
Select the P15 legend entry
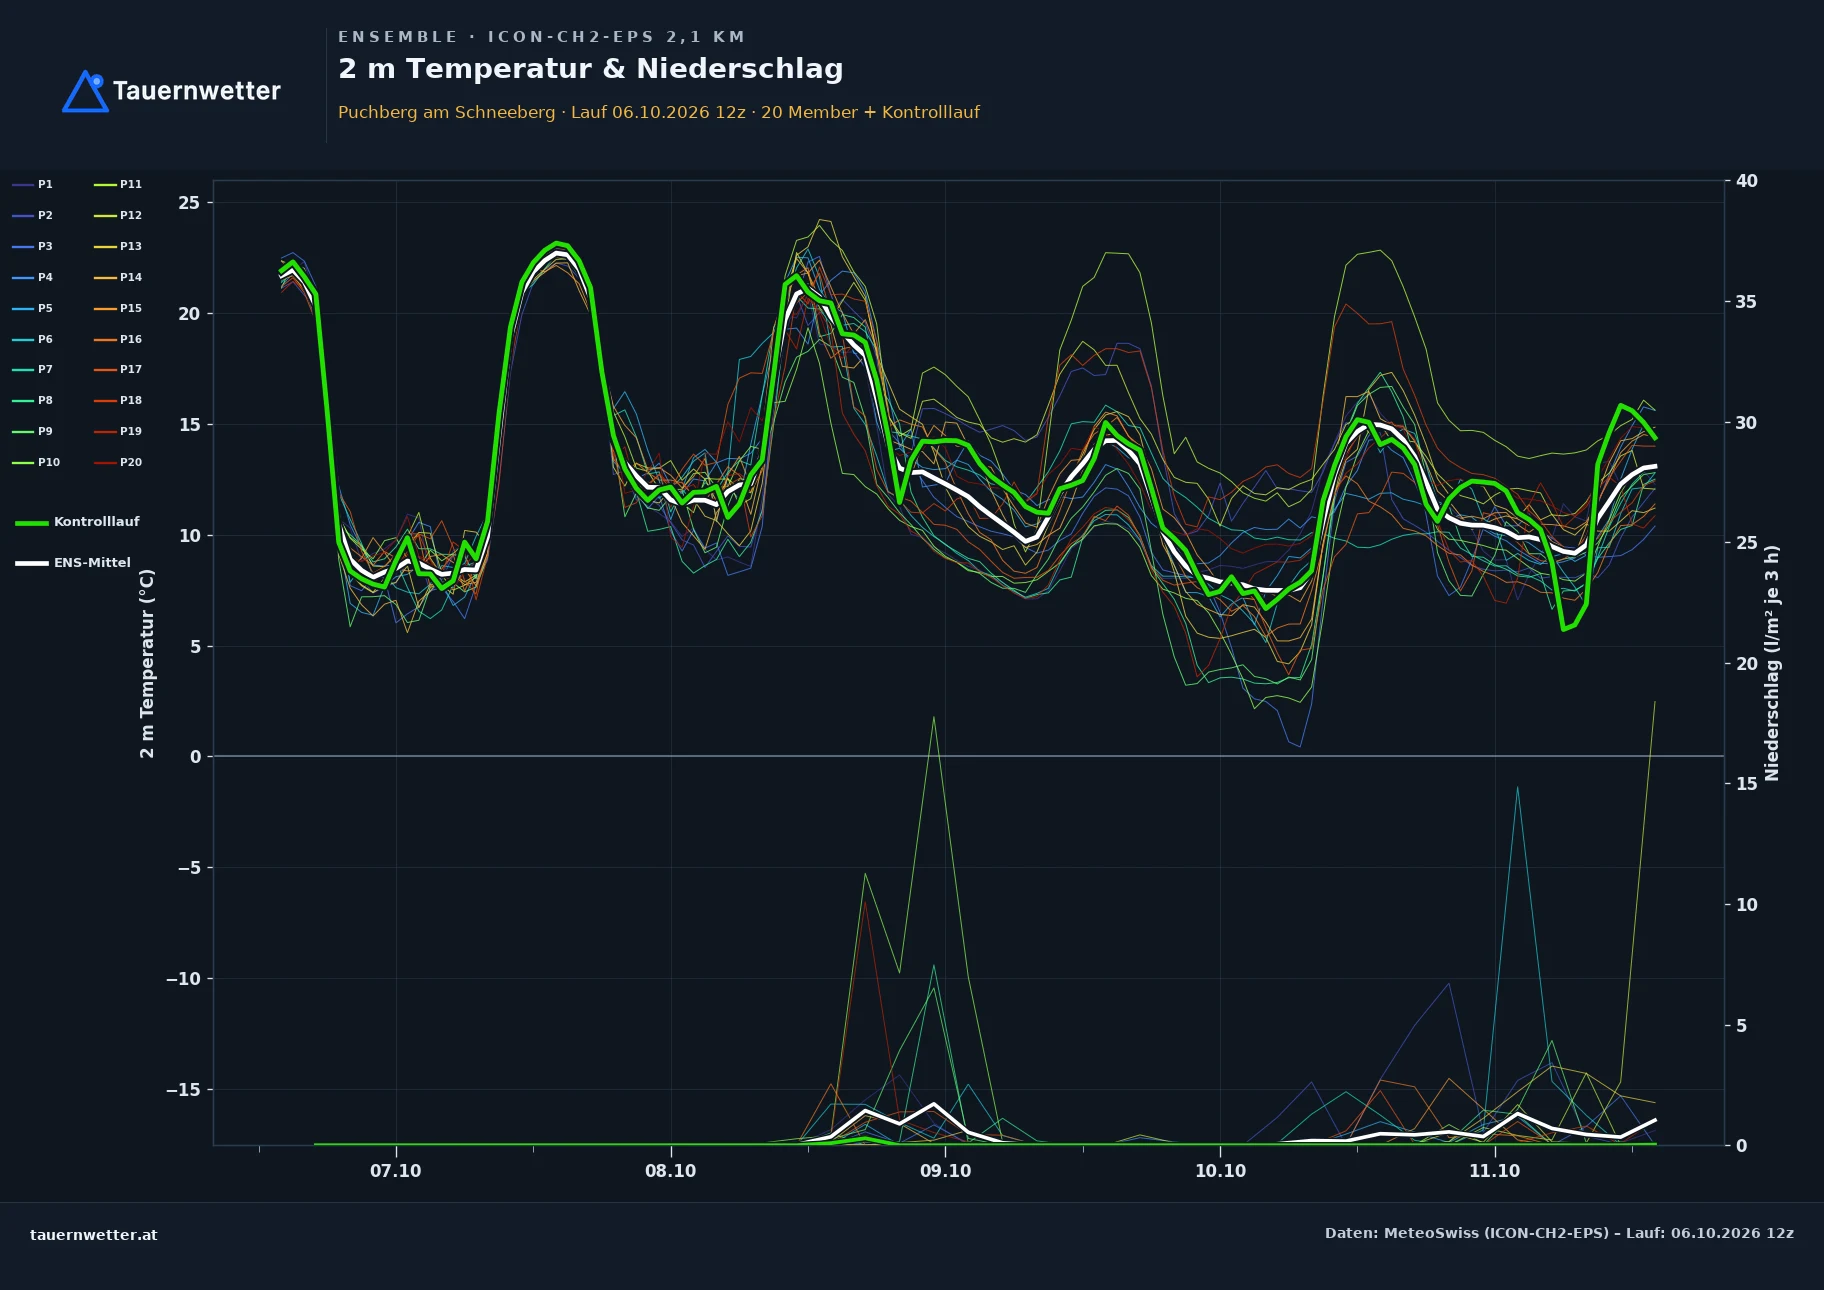pos(118,308)
